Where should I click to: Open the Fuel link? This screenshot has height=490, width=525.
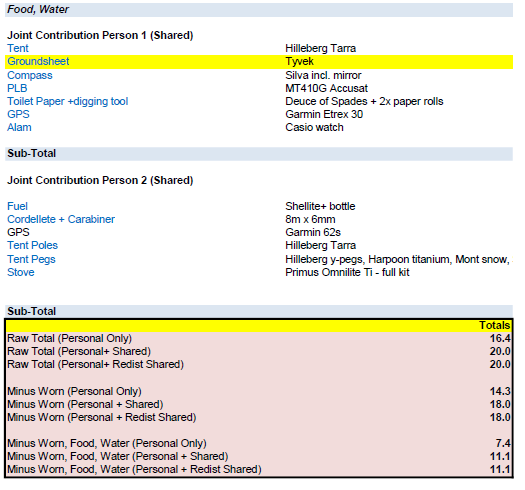(x=17, y=206)
